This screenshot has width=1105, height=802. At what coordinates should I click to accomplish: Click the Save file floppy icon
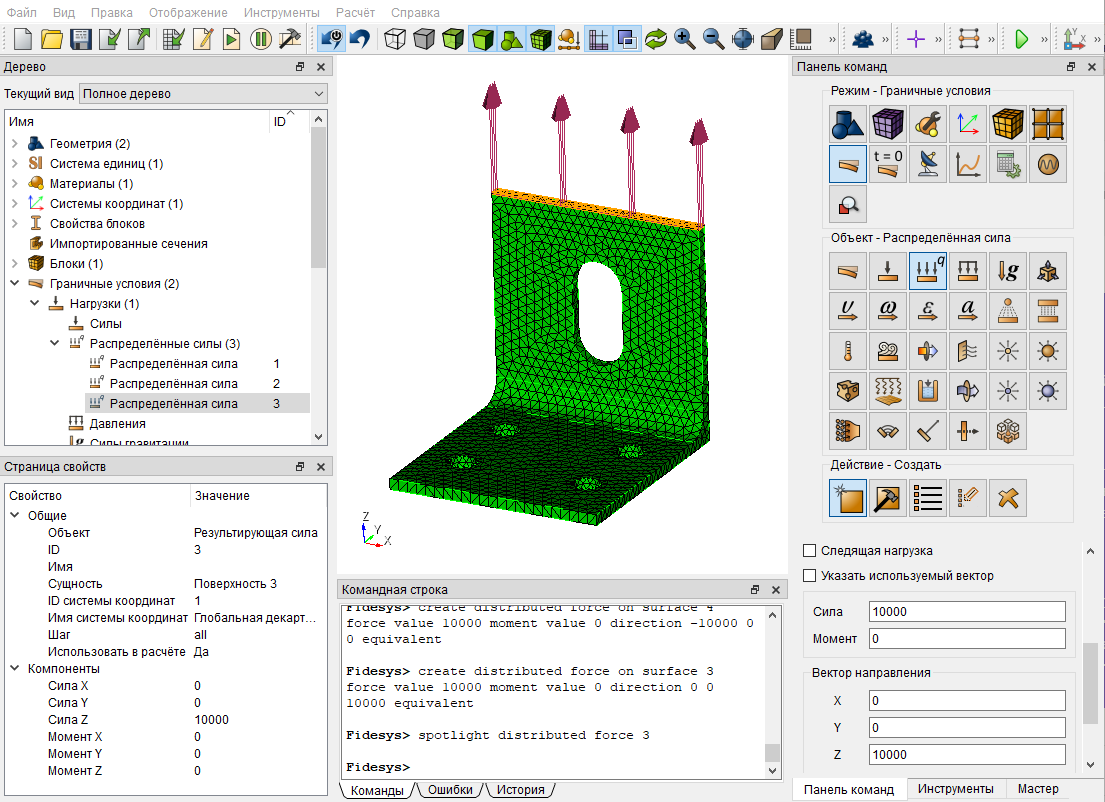[x=81, y=38]
